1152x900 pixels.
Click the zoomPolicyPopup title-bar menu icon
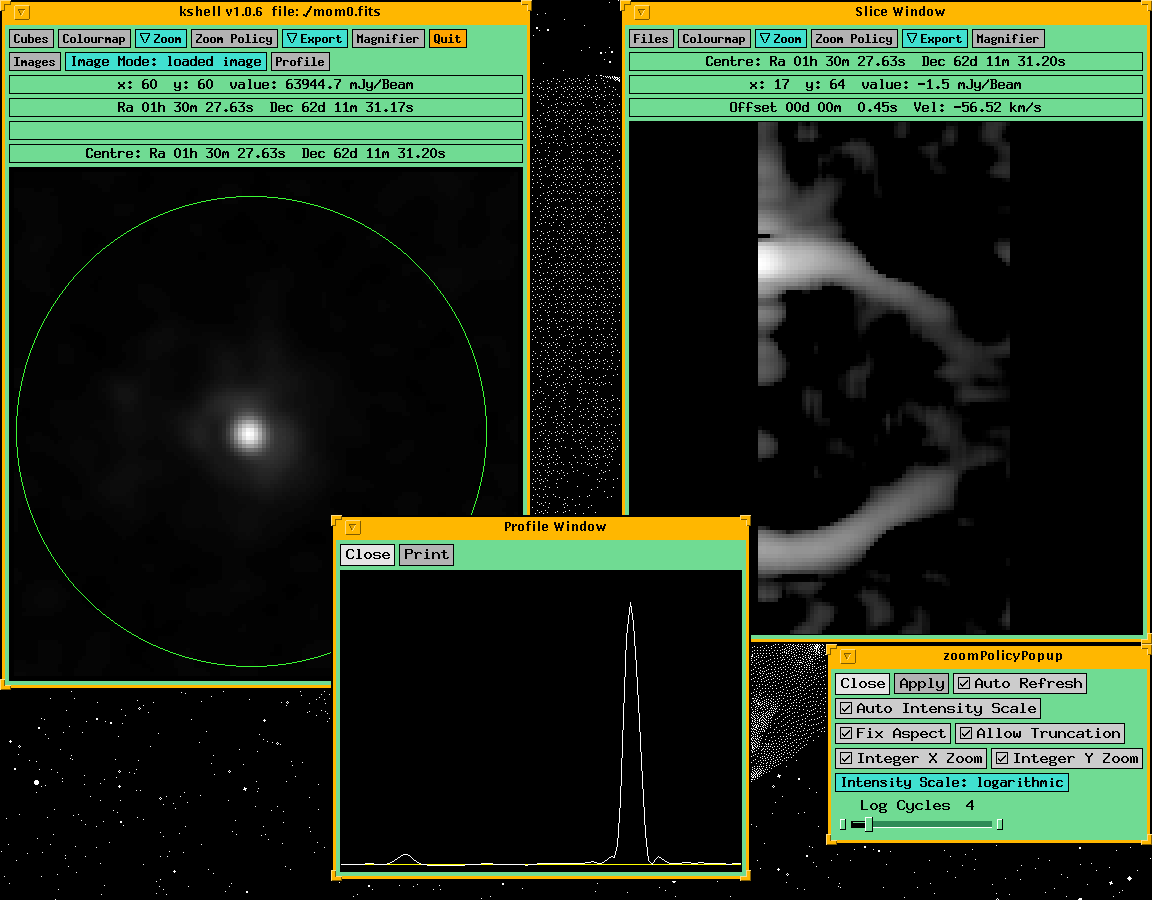848,657
